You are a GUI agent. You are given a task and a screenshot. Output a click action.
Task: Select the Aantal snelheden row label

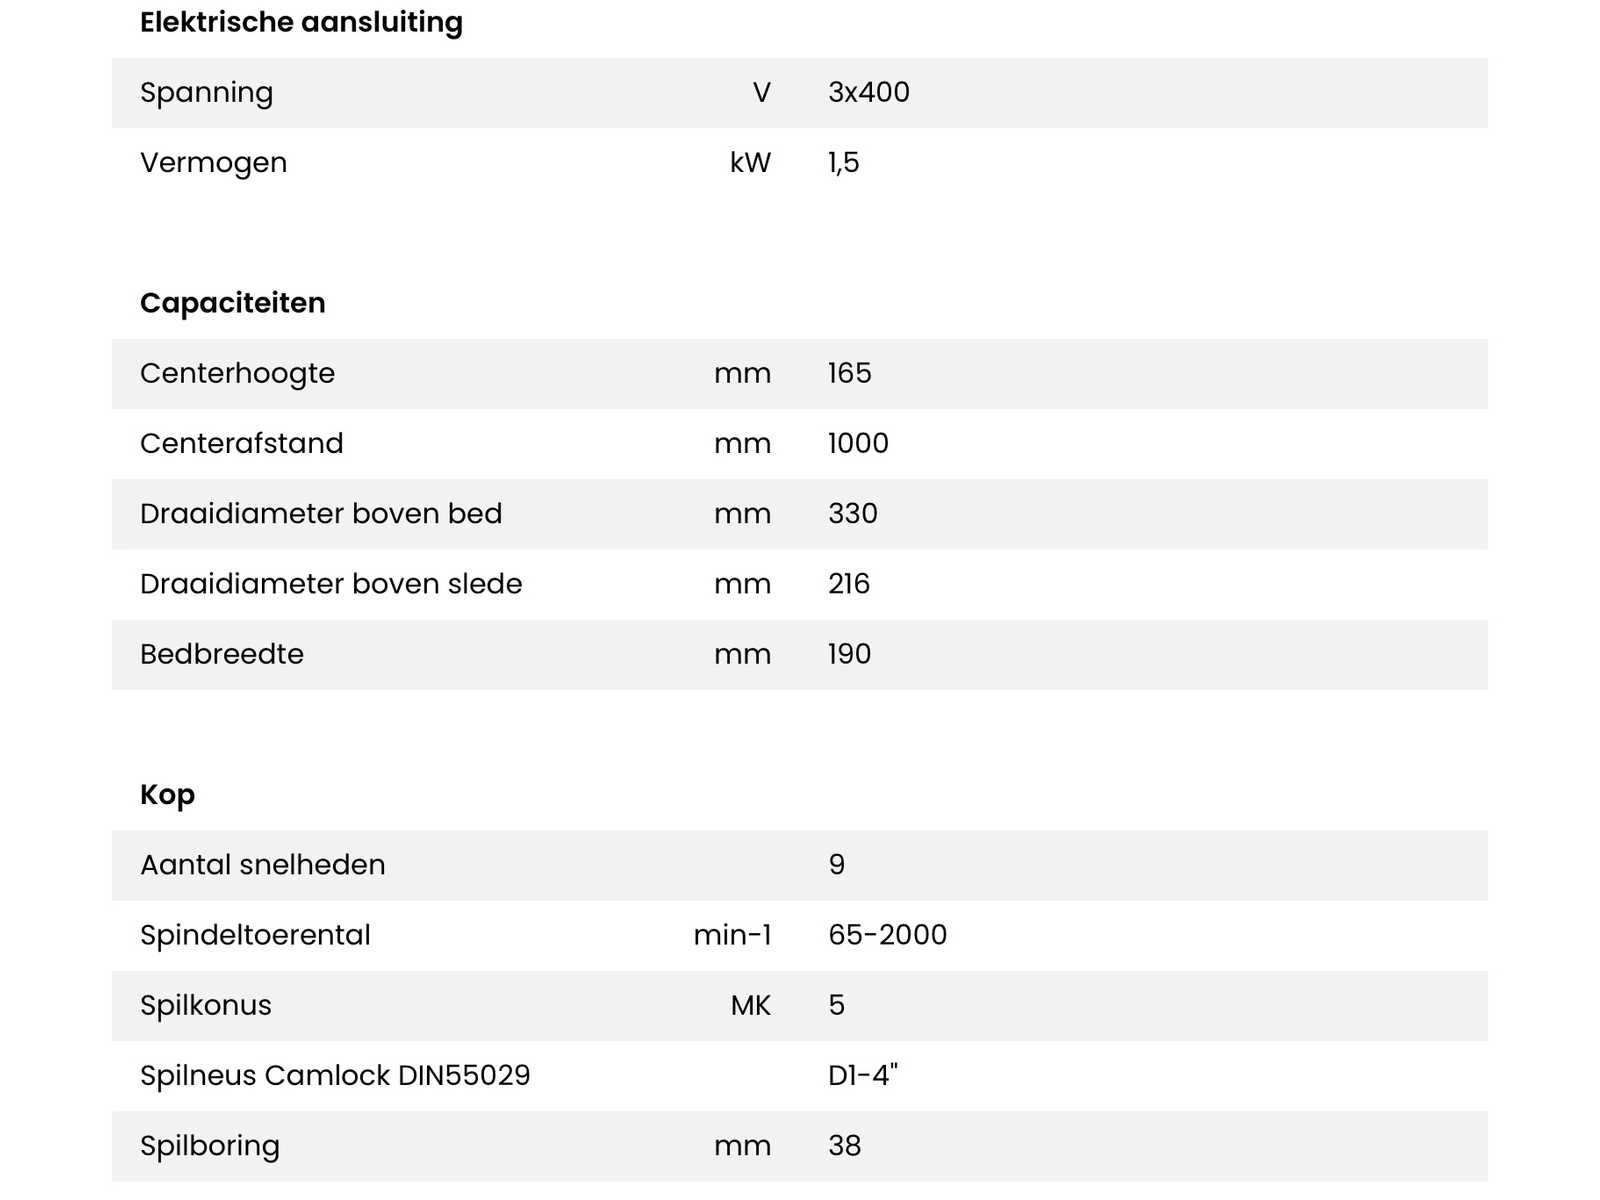tap(262, 864)
